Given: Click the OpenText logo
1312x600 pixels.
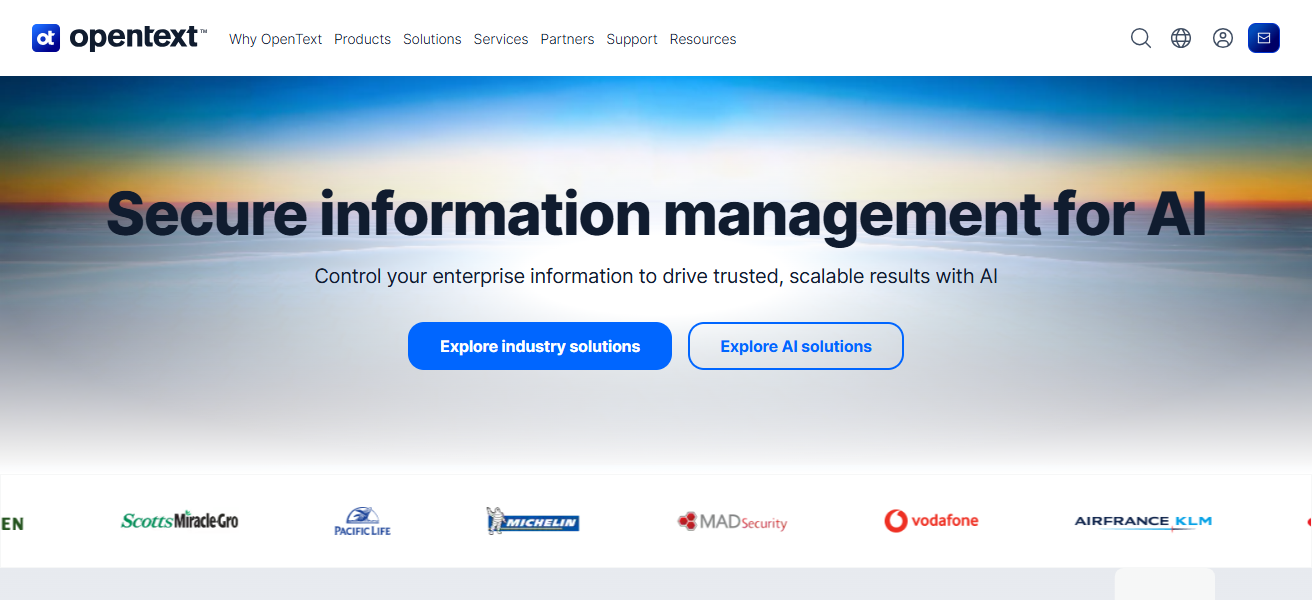Looking at the screenshot, I should (119, 38).
